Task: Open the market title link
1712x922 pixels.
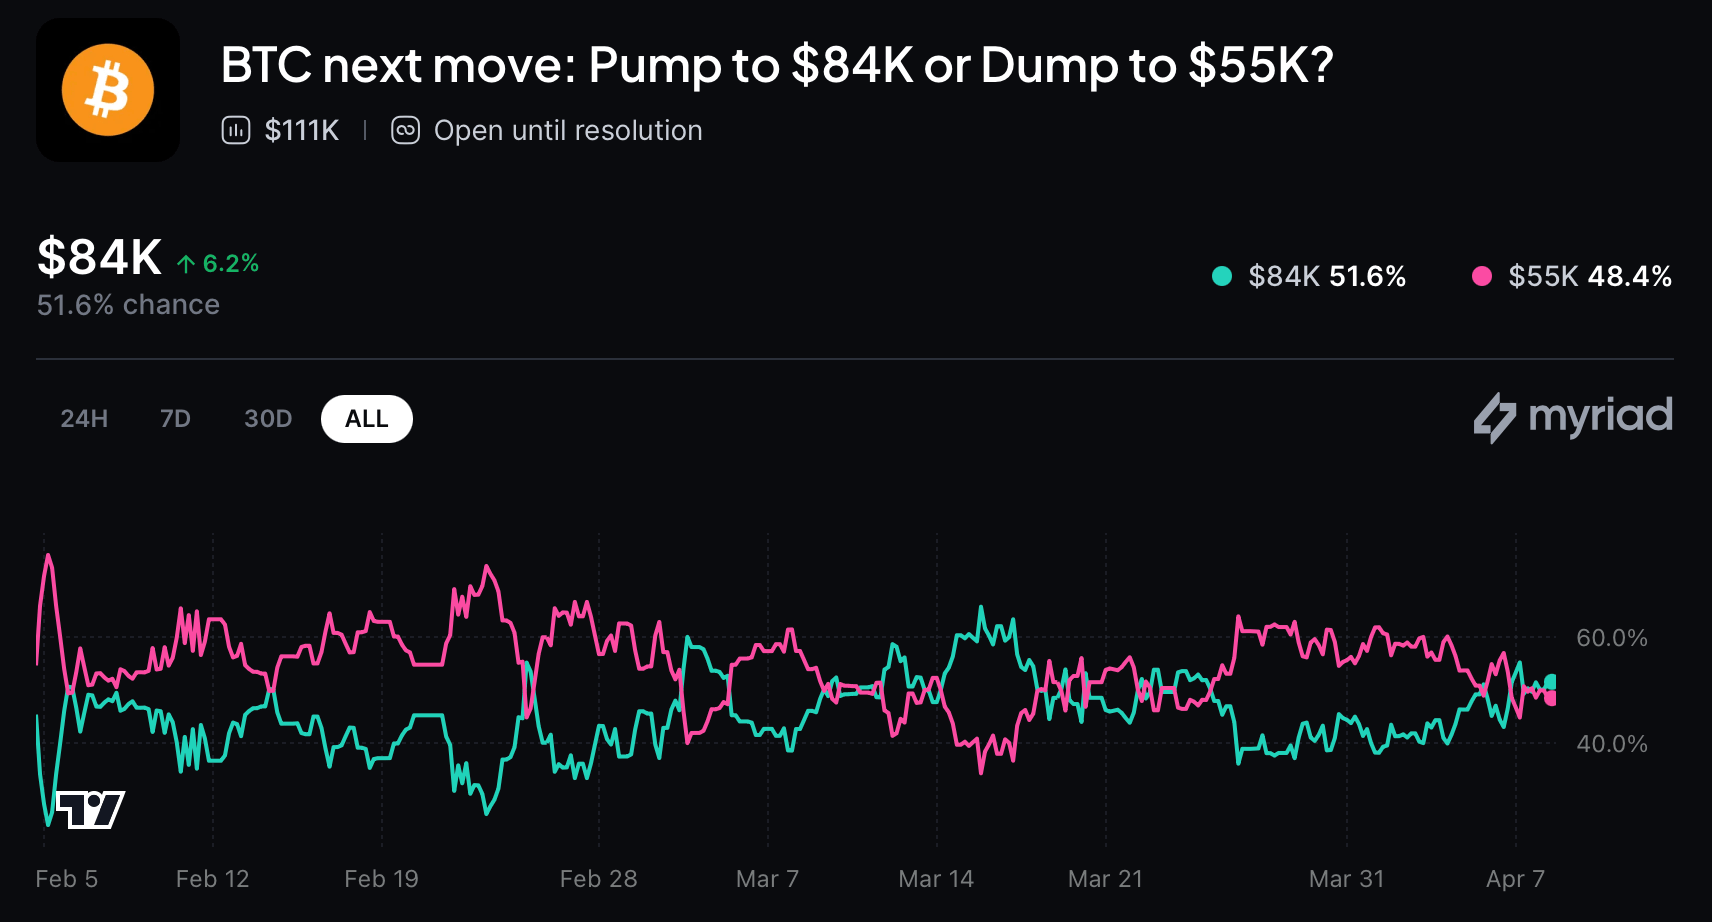Action: click(777, 67)
